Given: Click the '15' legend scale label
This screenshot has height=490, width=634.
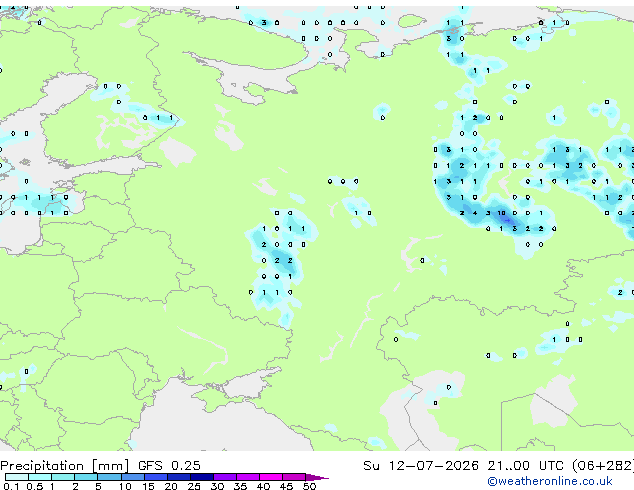Looking at the screenshot, I should pyautogui.click(x=148, y=486).
